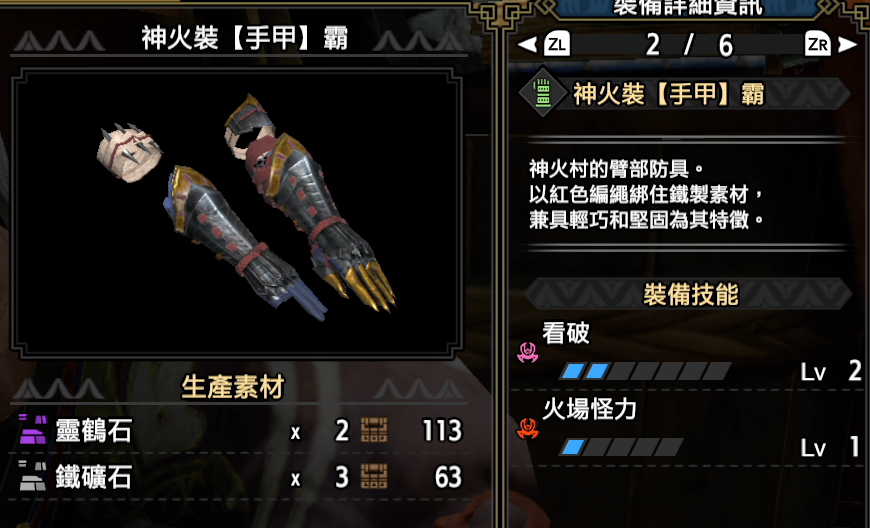Image resolution: width=870 pixels, height=528 pixels.
Task: Click item box icon next to 113
Action: [x=375, y=430]
